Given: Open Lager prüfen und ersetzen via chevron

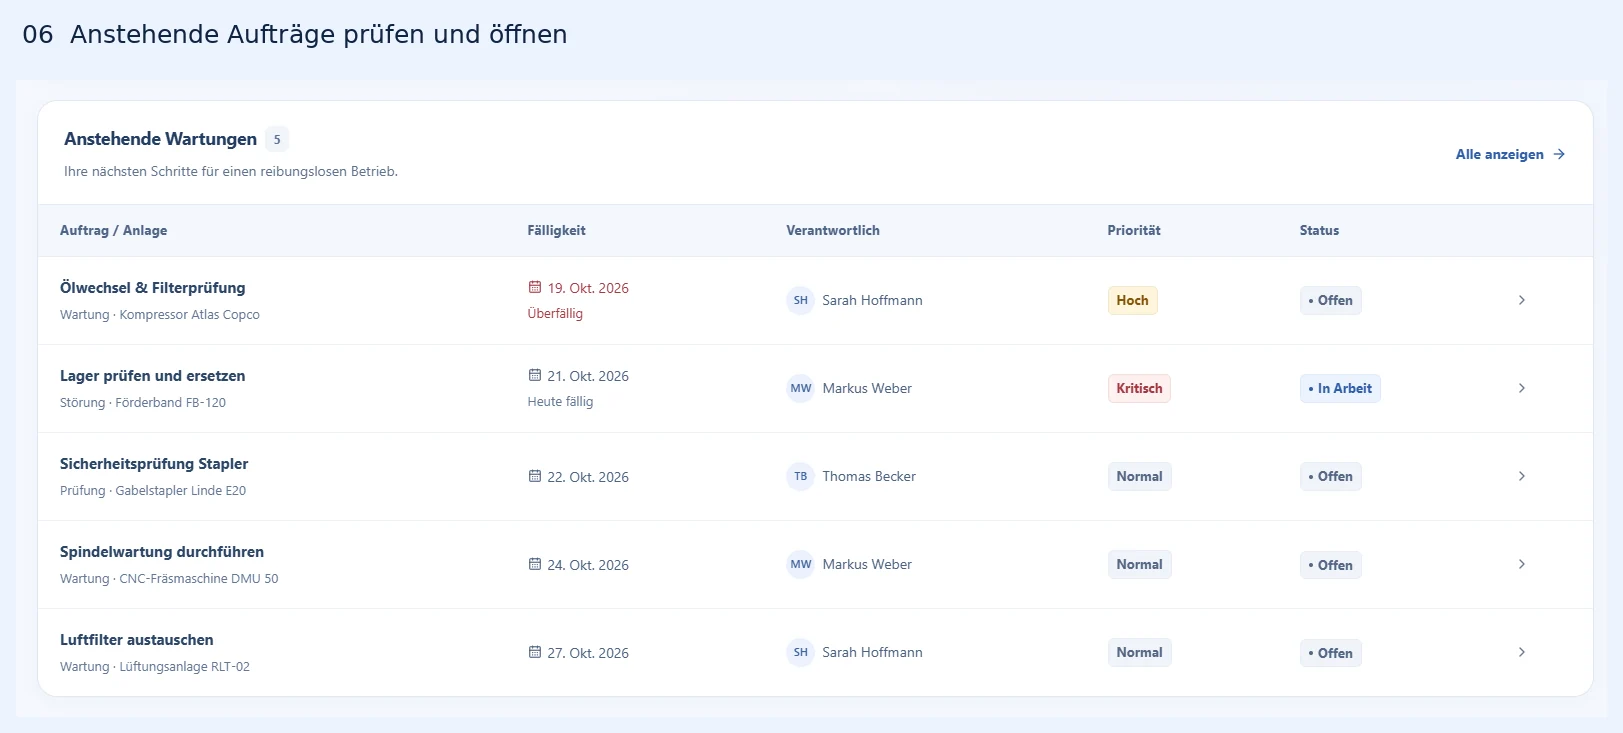Looking at the screenshot, I should [x=1521, y=388].
